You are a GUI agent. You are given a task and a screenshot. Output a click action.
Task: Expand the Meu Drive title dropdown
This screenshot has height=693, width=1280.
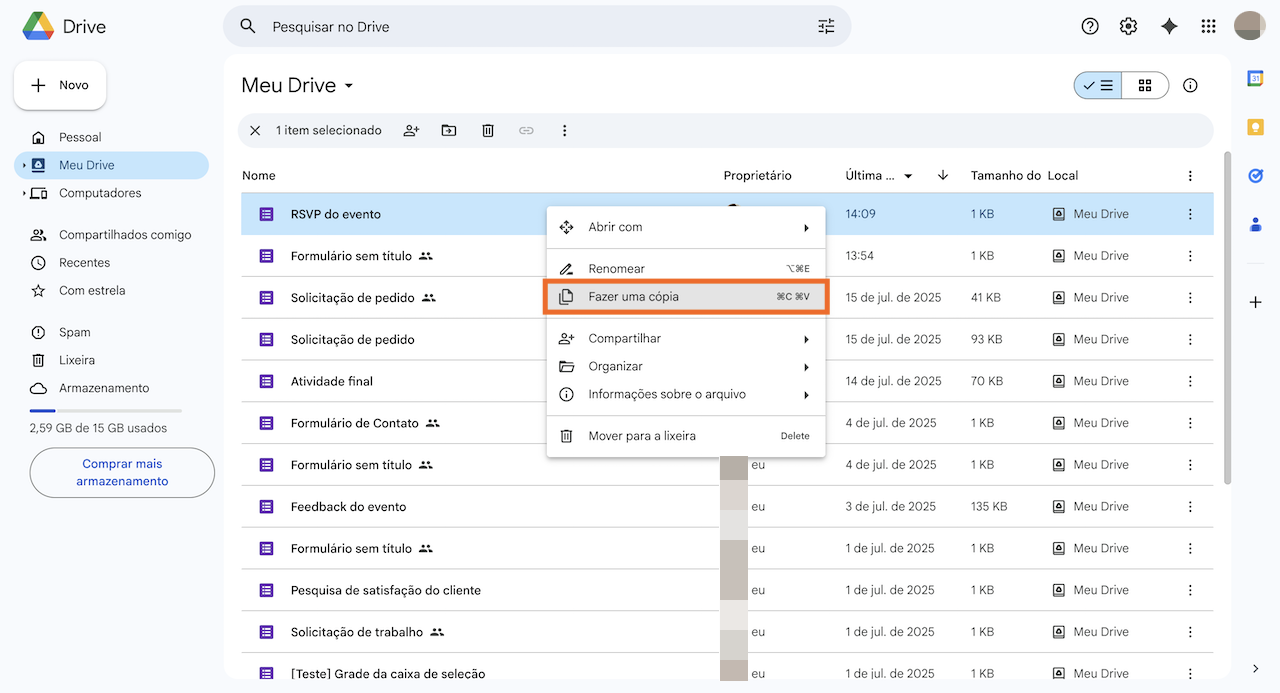(x=349, y=86)
